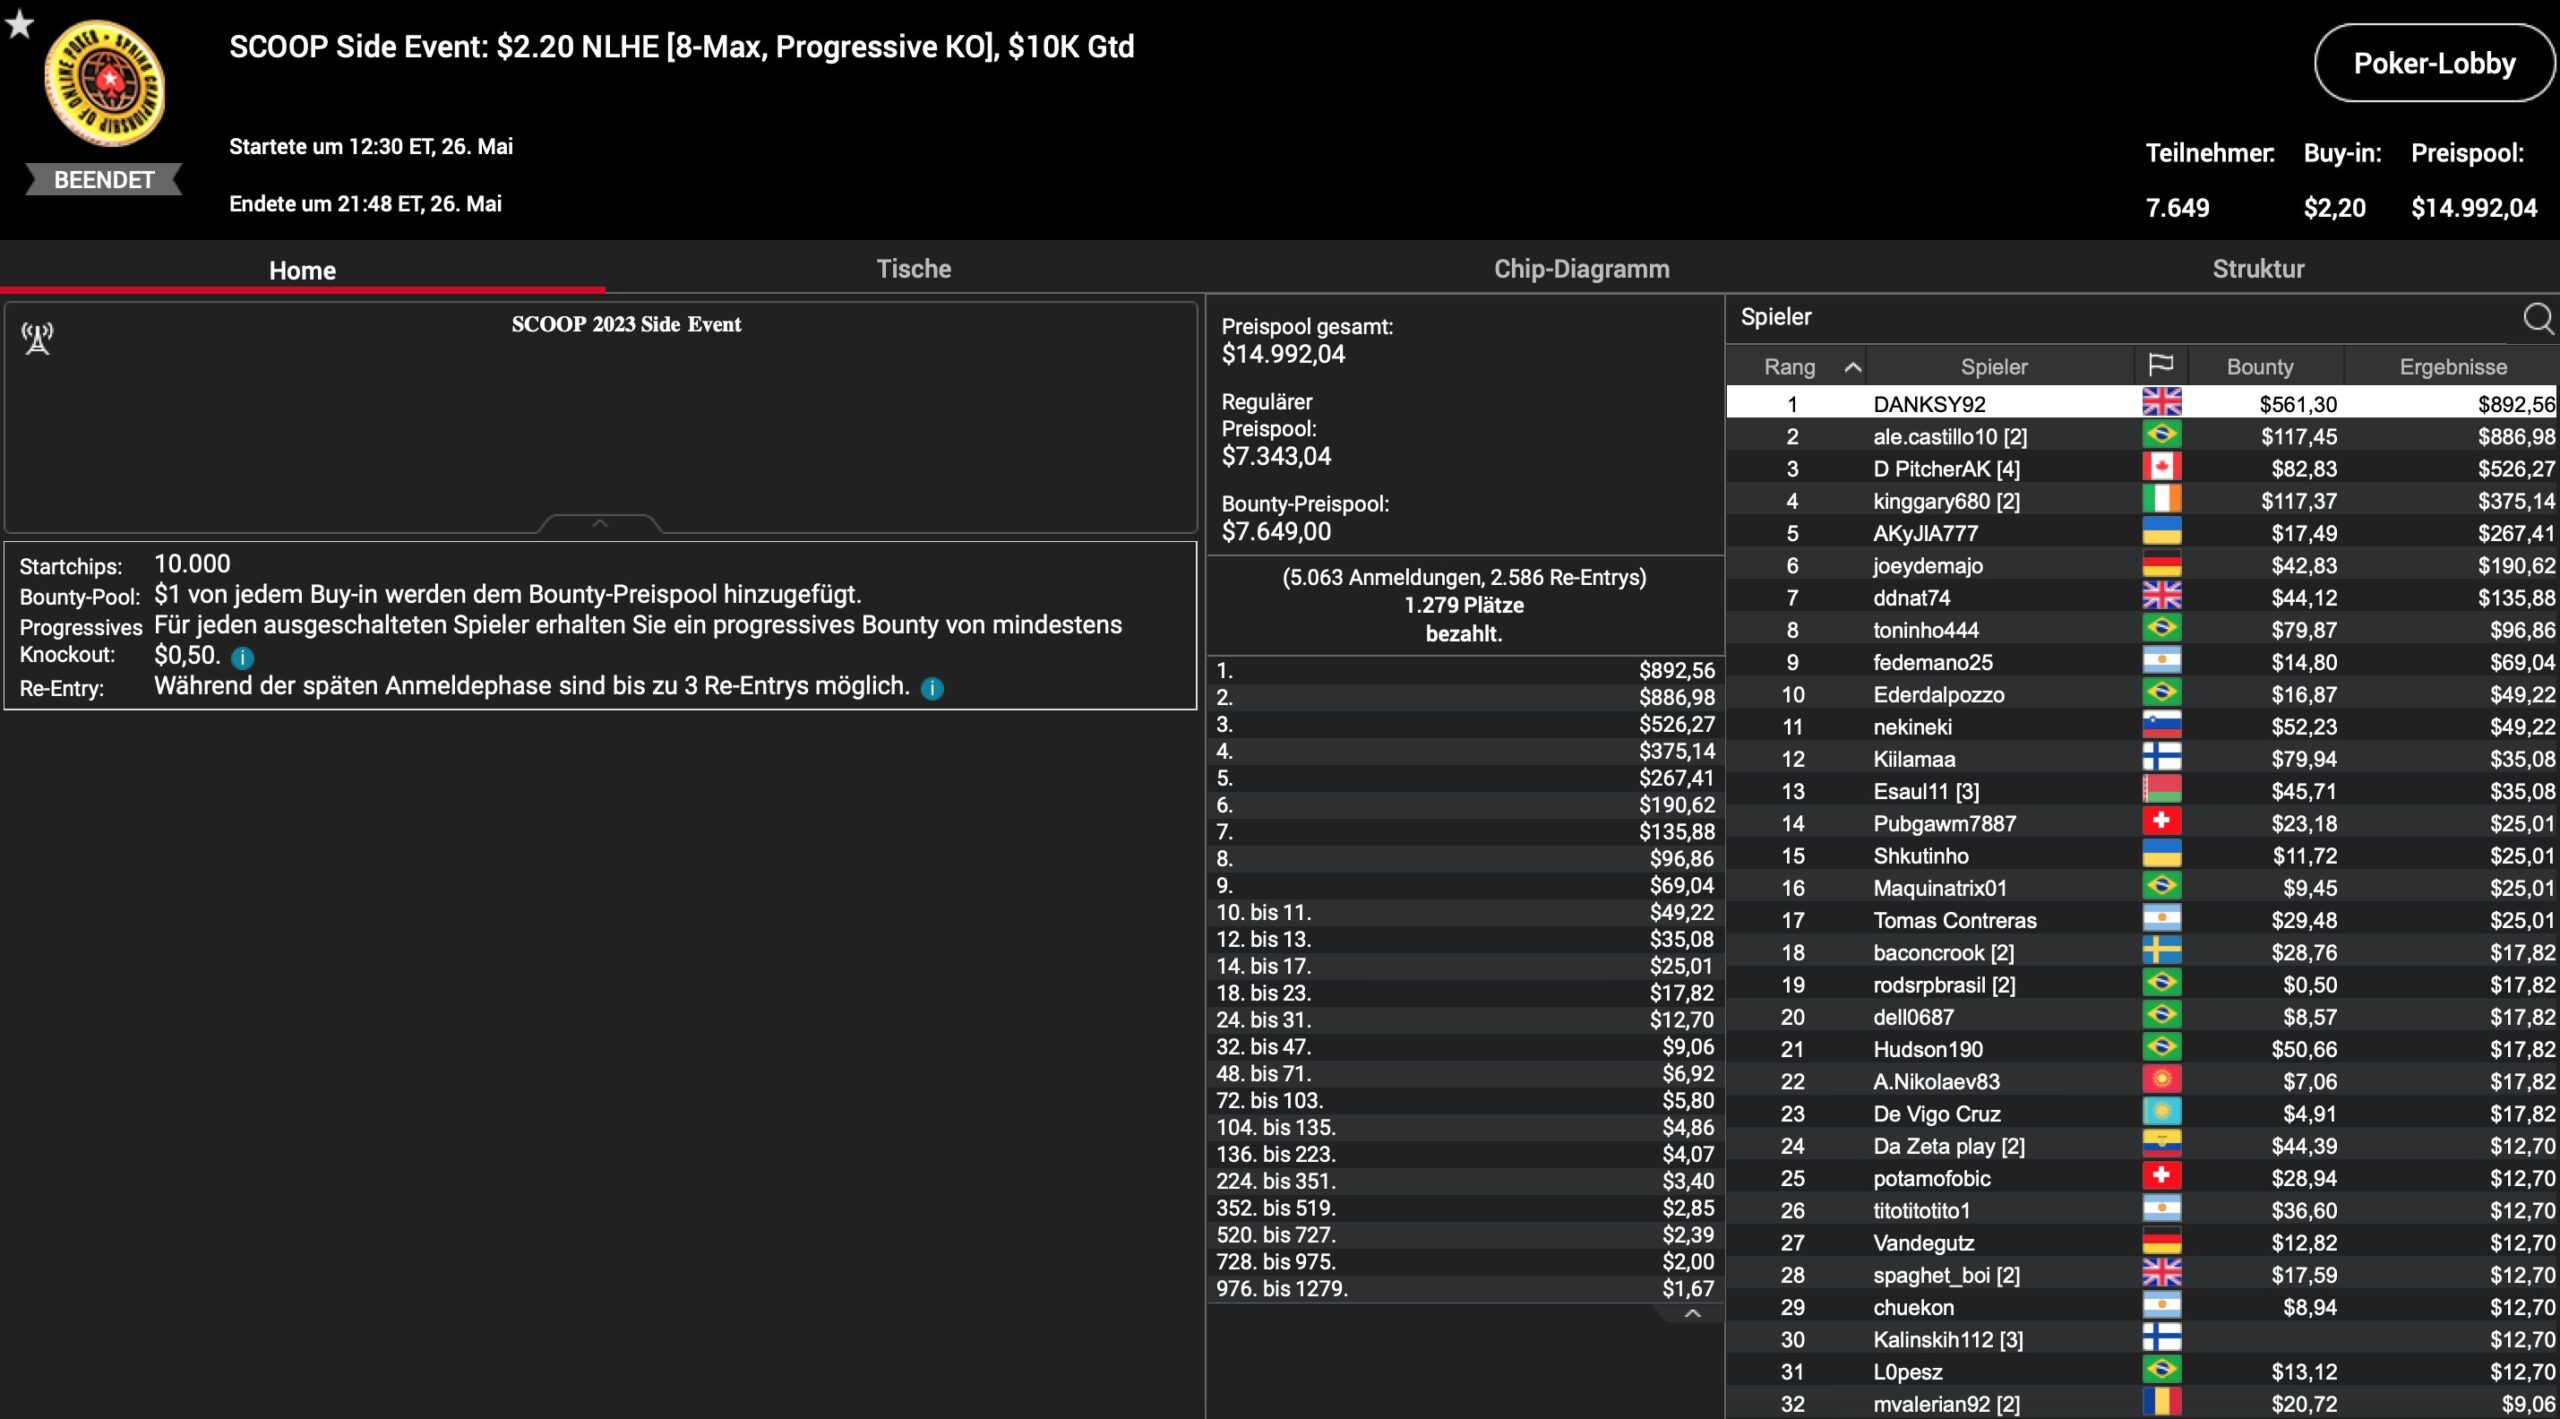Click Kiilamaa's Finland flag

pyautogui.click(x=2161, y=757)
